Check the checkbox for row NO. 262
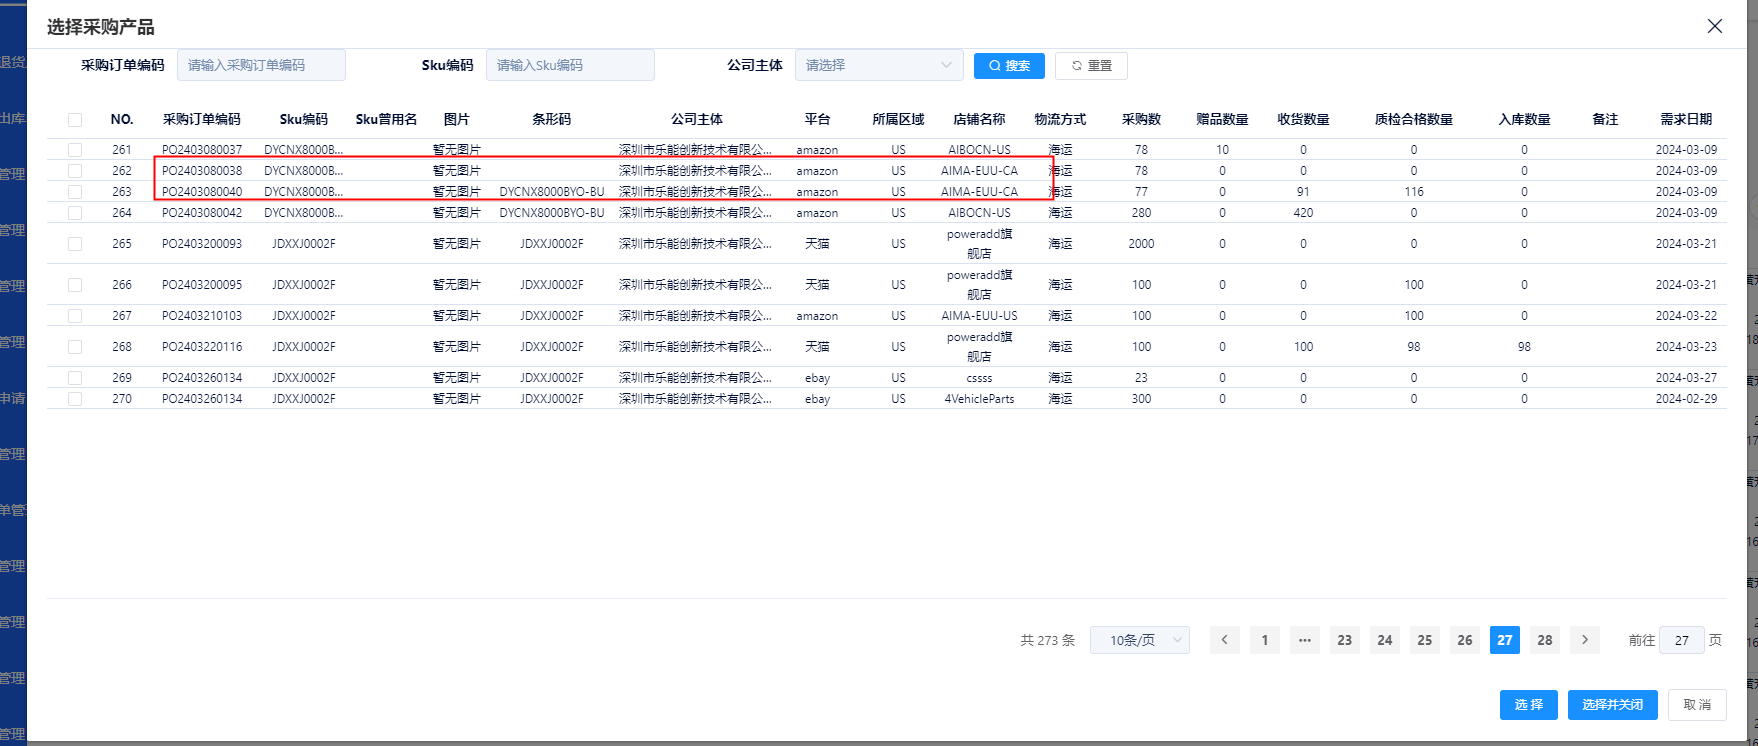1758x746 pixels. [x=75, y=171]
